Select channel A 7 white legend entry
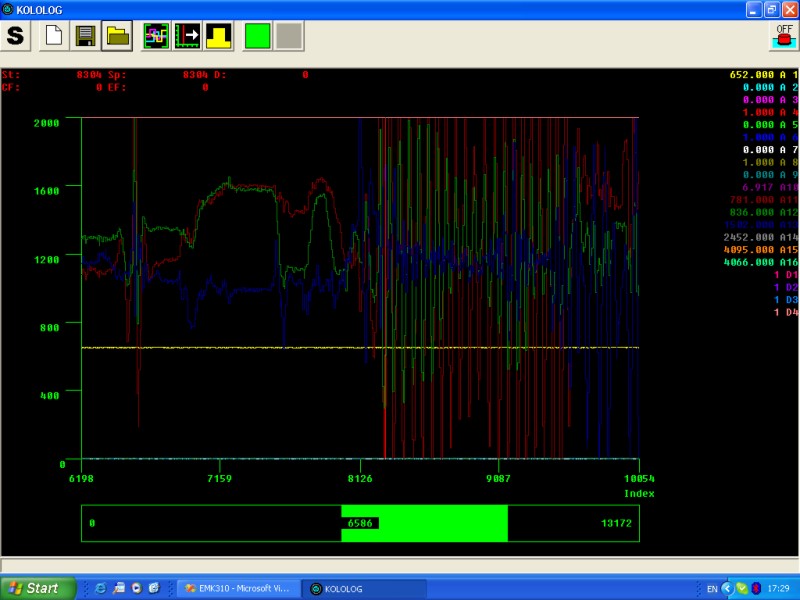This screenshot has width=800, height=600. pos(769,149)
